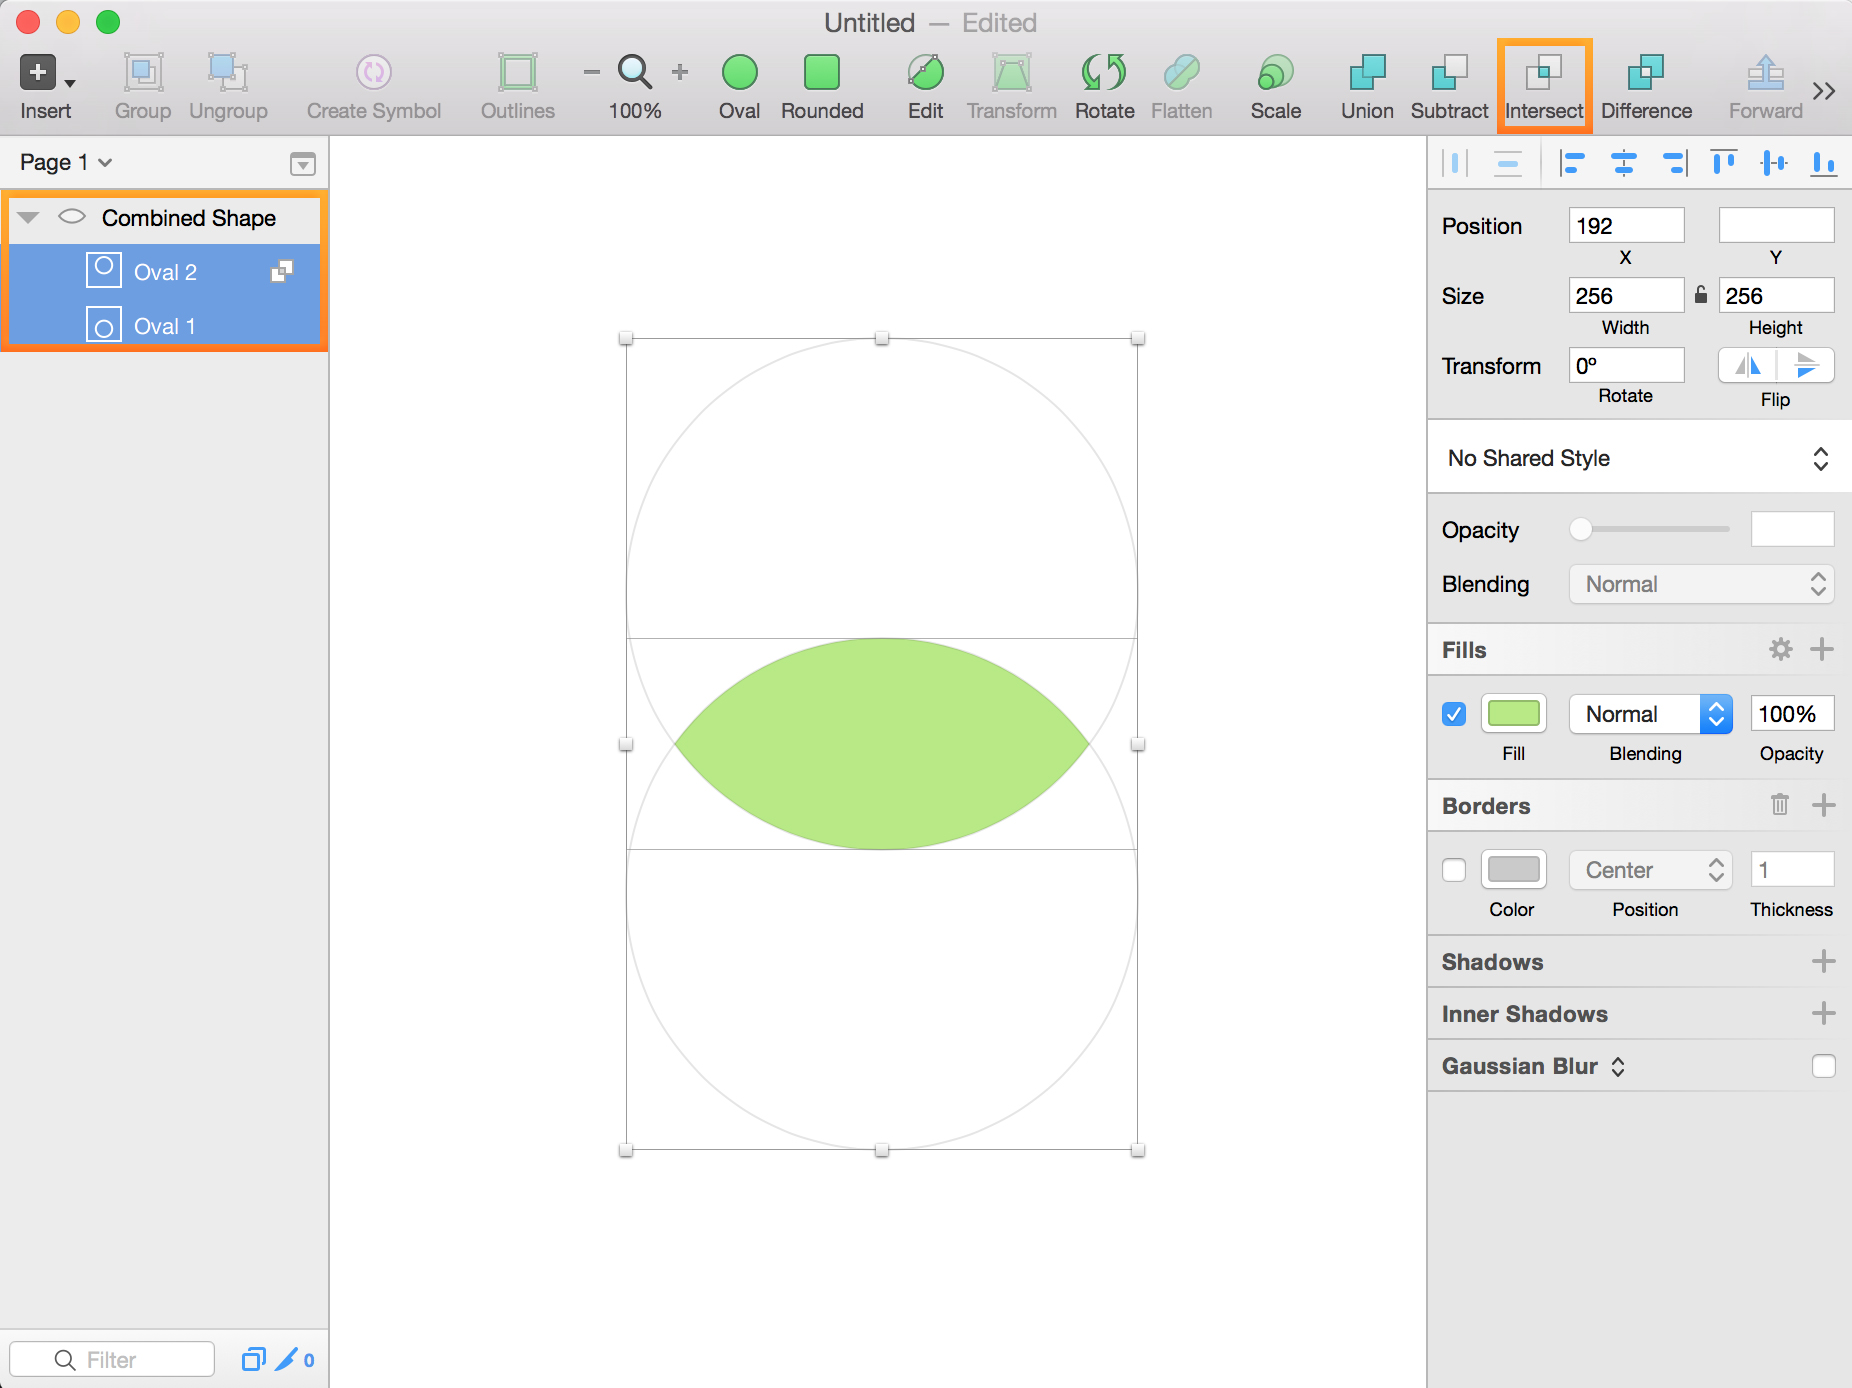
Task: Open the green fill color swatch
Action: [1513, 714]
